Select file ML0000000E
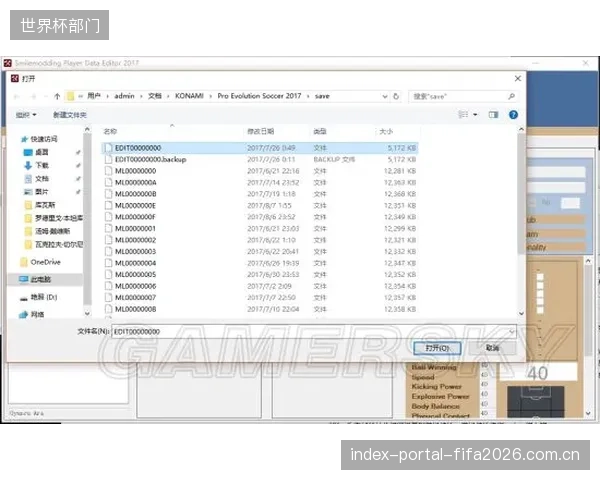 click(x=260, y=206)
